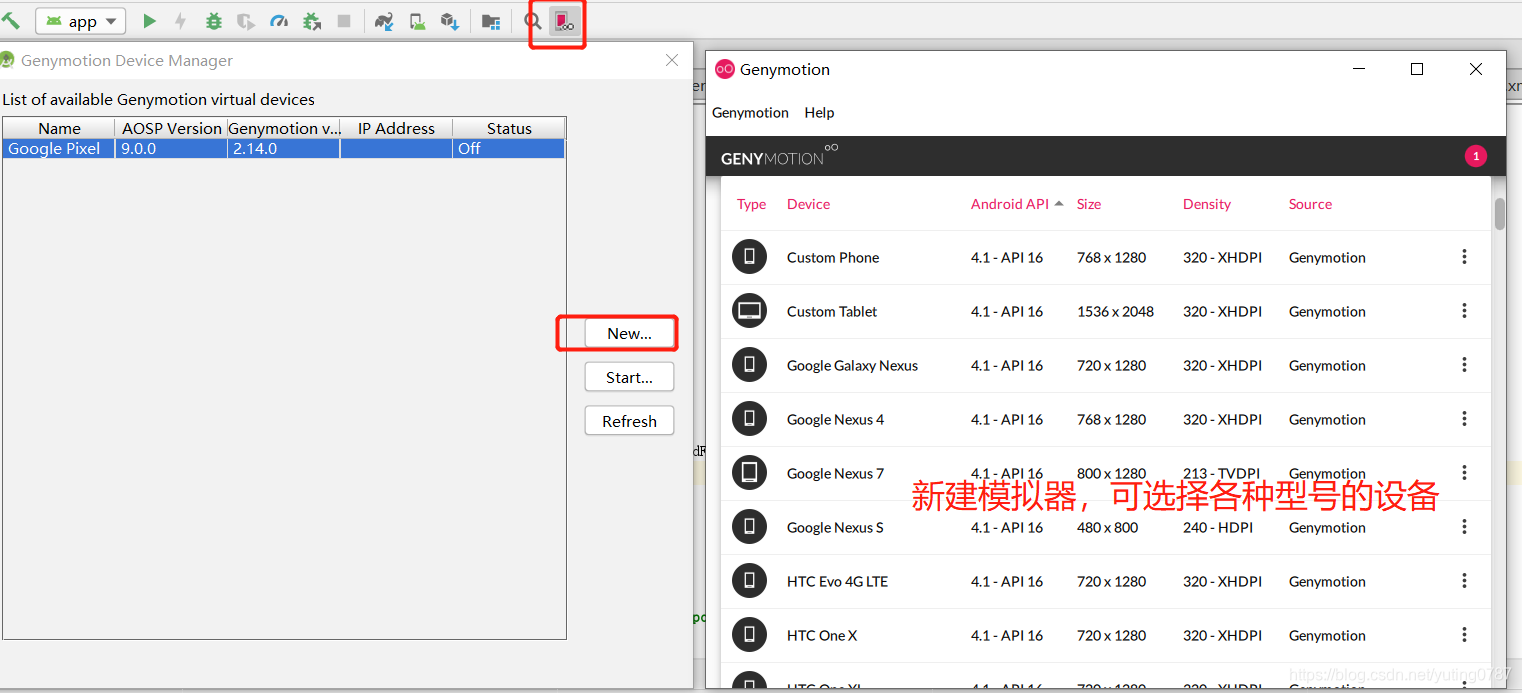Open the app run configuration dropdown
This screenshot has height=693, width=1522.
tap(81, 21)
